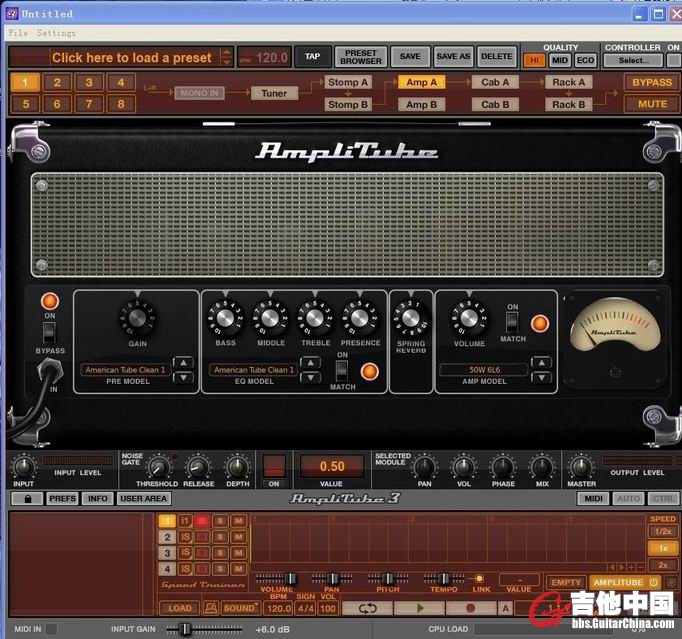The width and height of the screenshot is (682, 639).
Task: Toggle the EQ model MATCH switch
Action: 341,371
